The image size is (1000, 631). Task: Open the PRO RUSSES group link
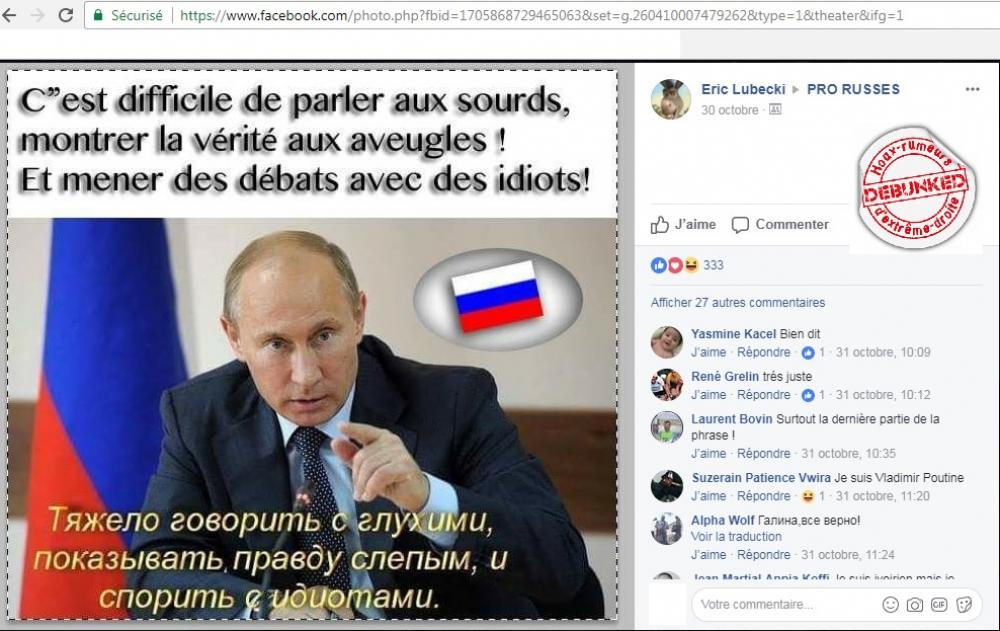pos(853,89)
